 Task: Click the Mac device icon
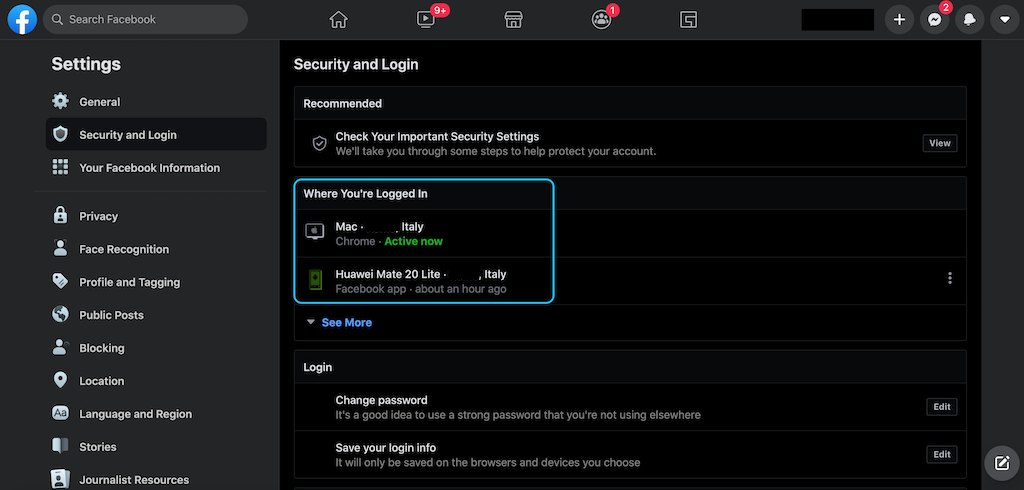pyautogui.click(x=315, y=231)
